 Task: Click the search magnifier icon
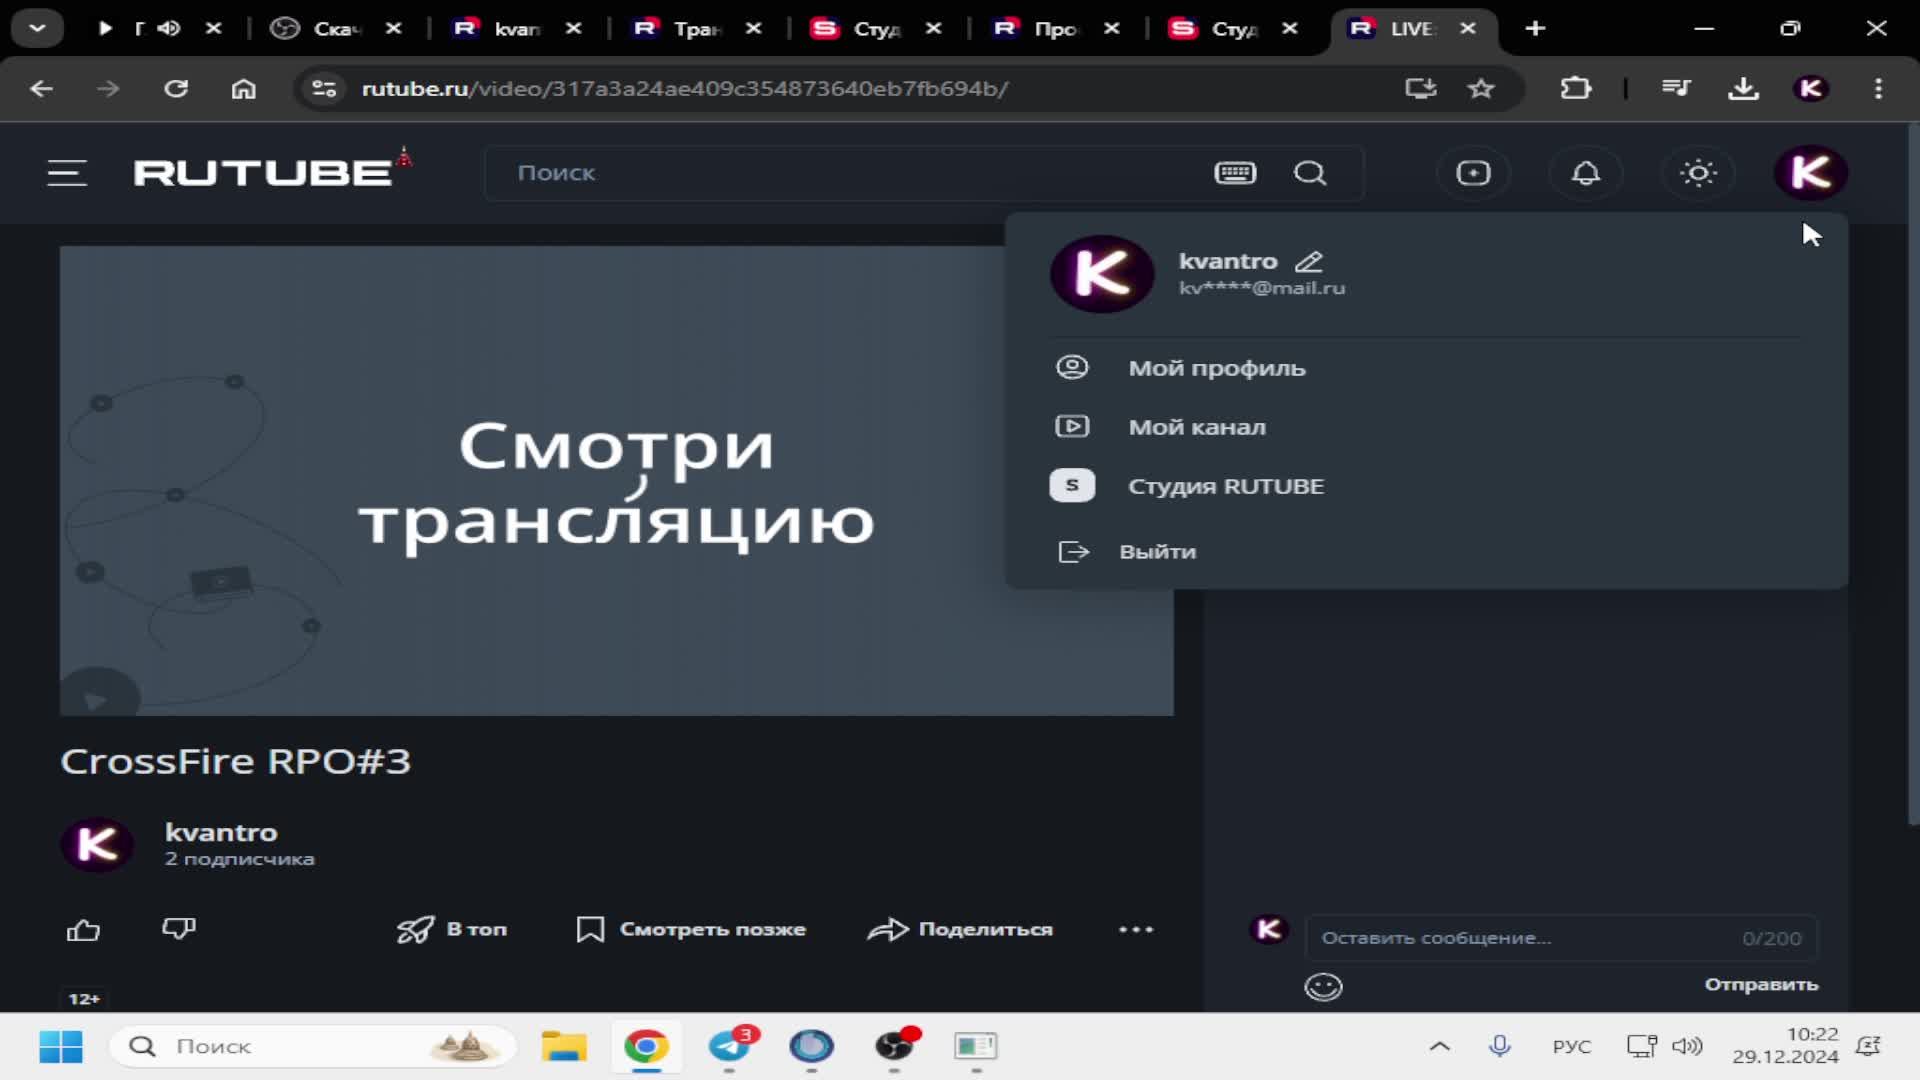pos(1310,173)
